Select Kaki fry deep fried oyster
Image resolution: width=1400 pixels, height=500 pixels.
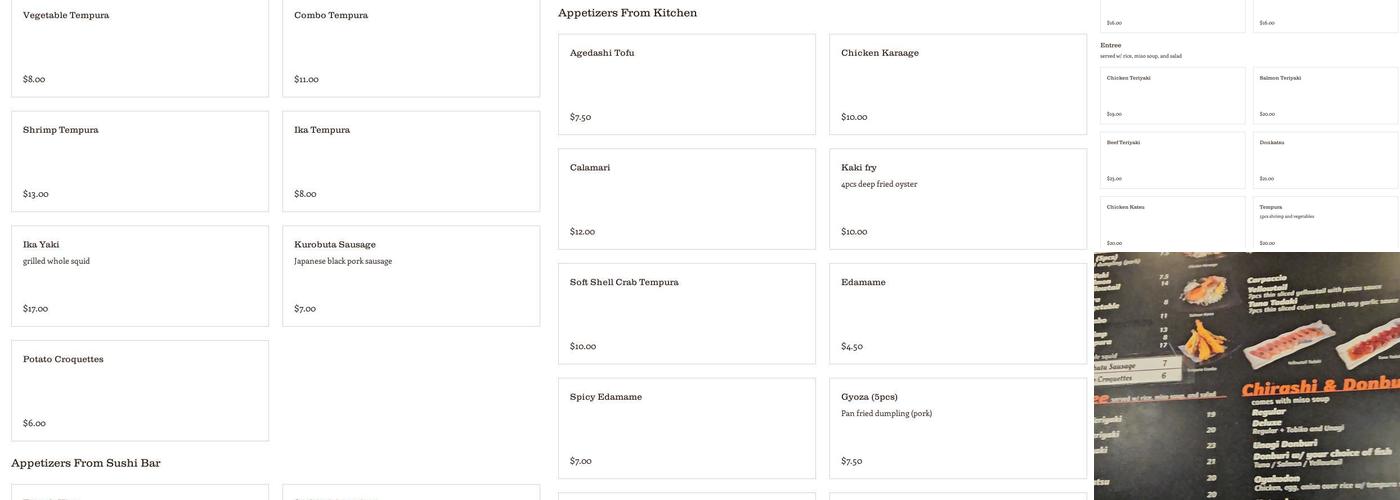pyautogui.click(x=958, y=199)
